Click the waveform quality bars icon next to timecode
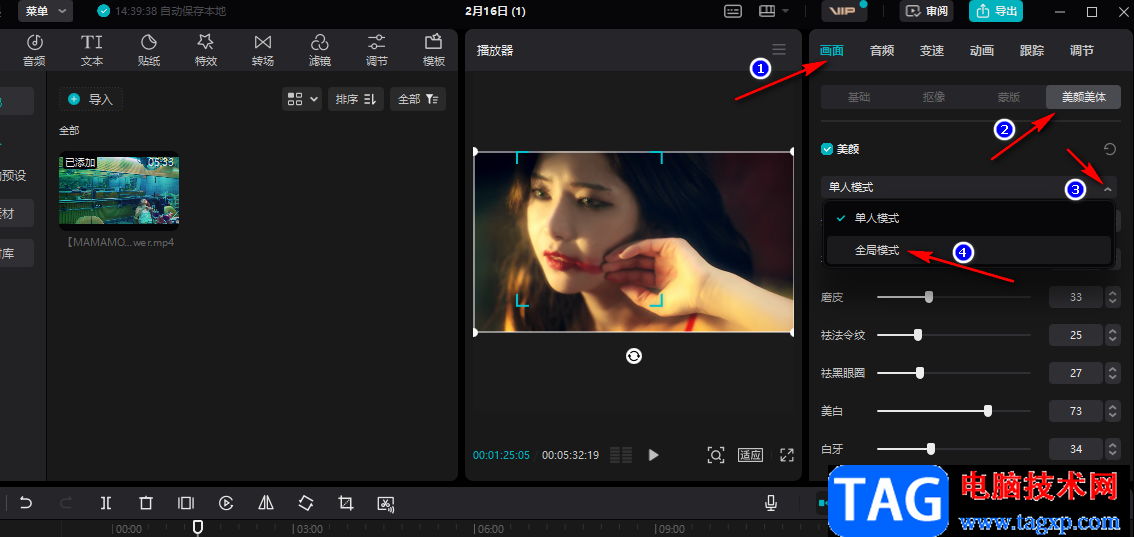This screenshot has height=537, width=1134. pyautogui.click(x=621, y=455)
